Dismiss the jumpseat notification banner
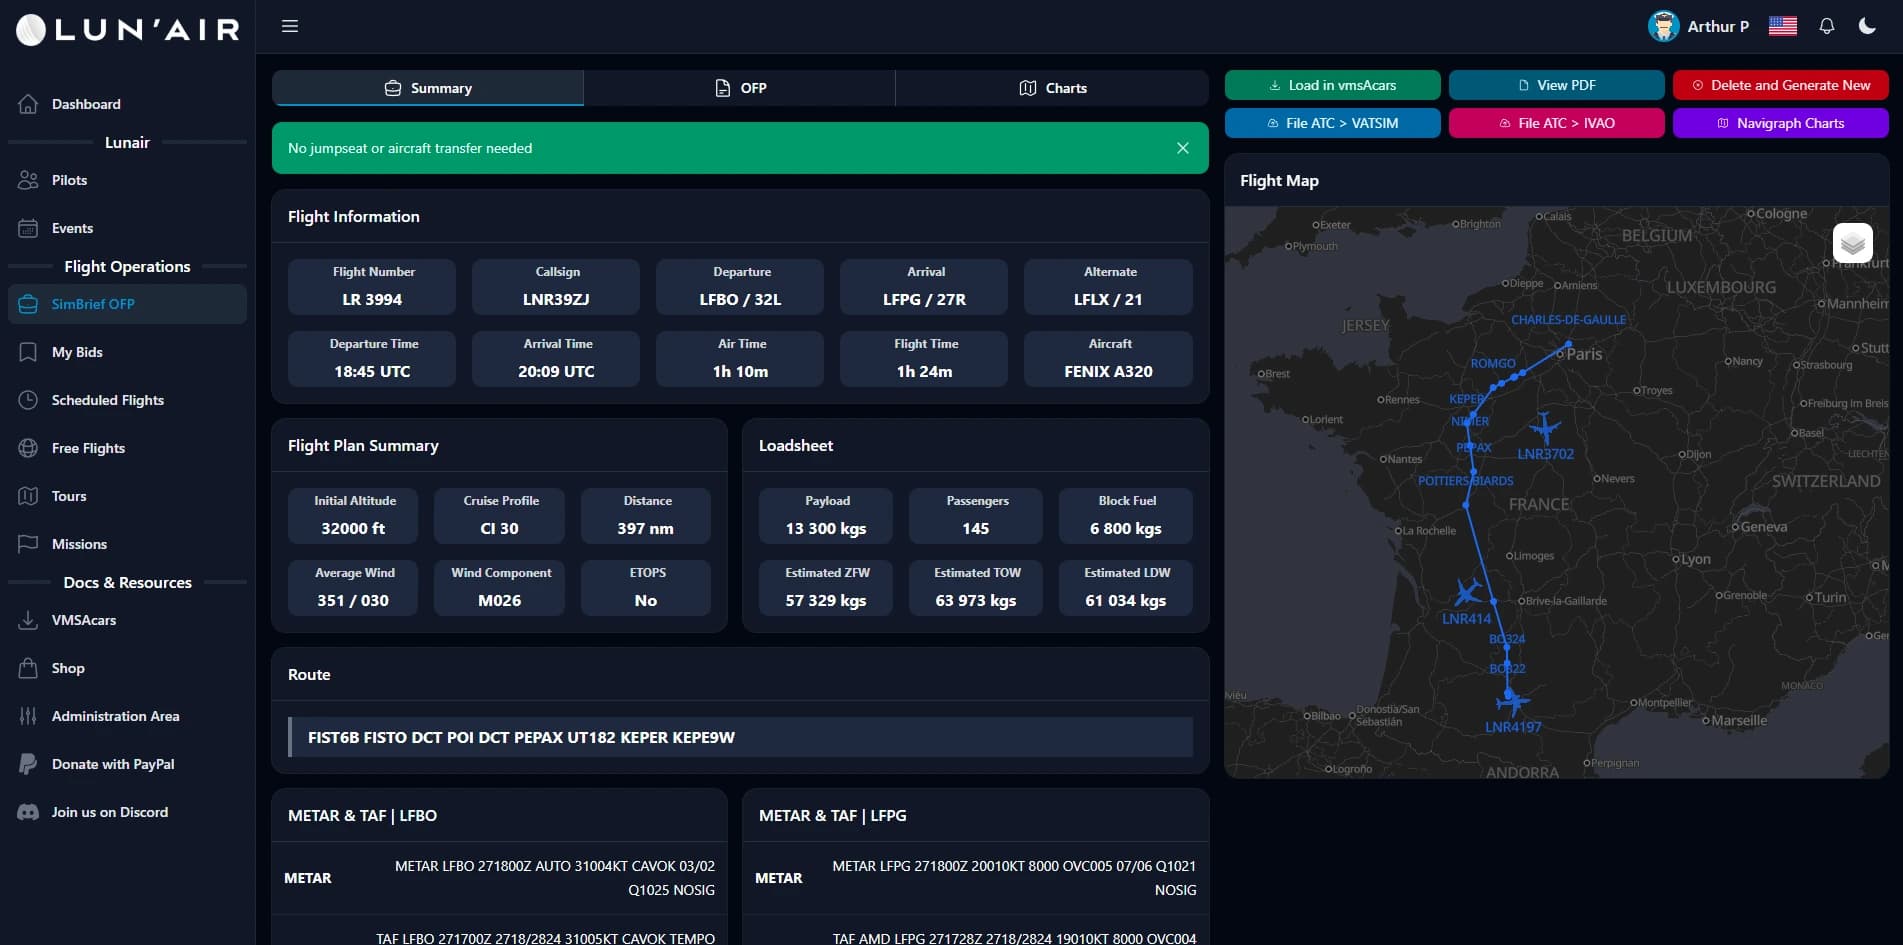This screenshot has width=1903, height=945. [x=1182, y=147]
